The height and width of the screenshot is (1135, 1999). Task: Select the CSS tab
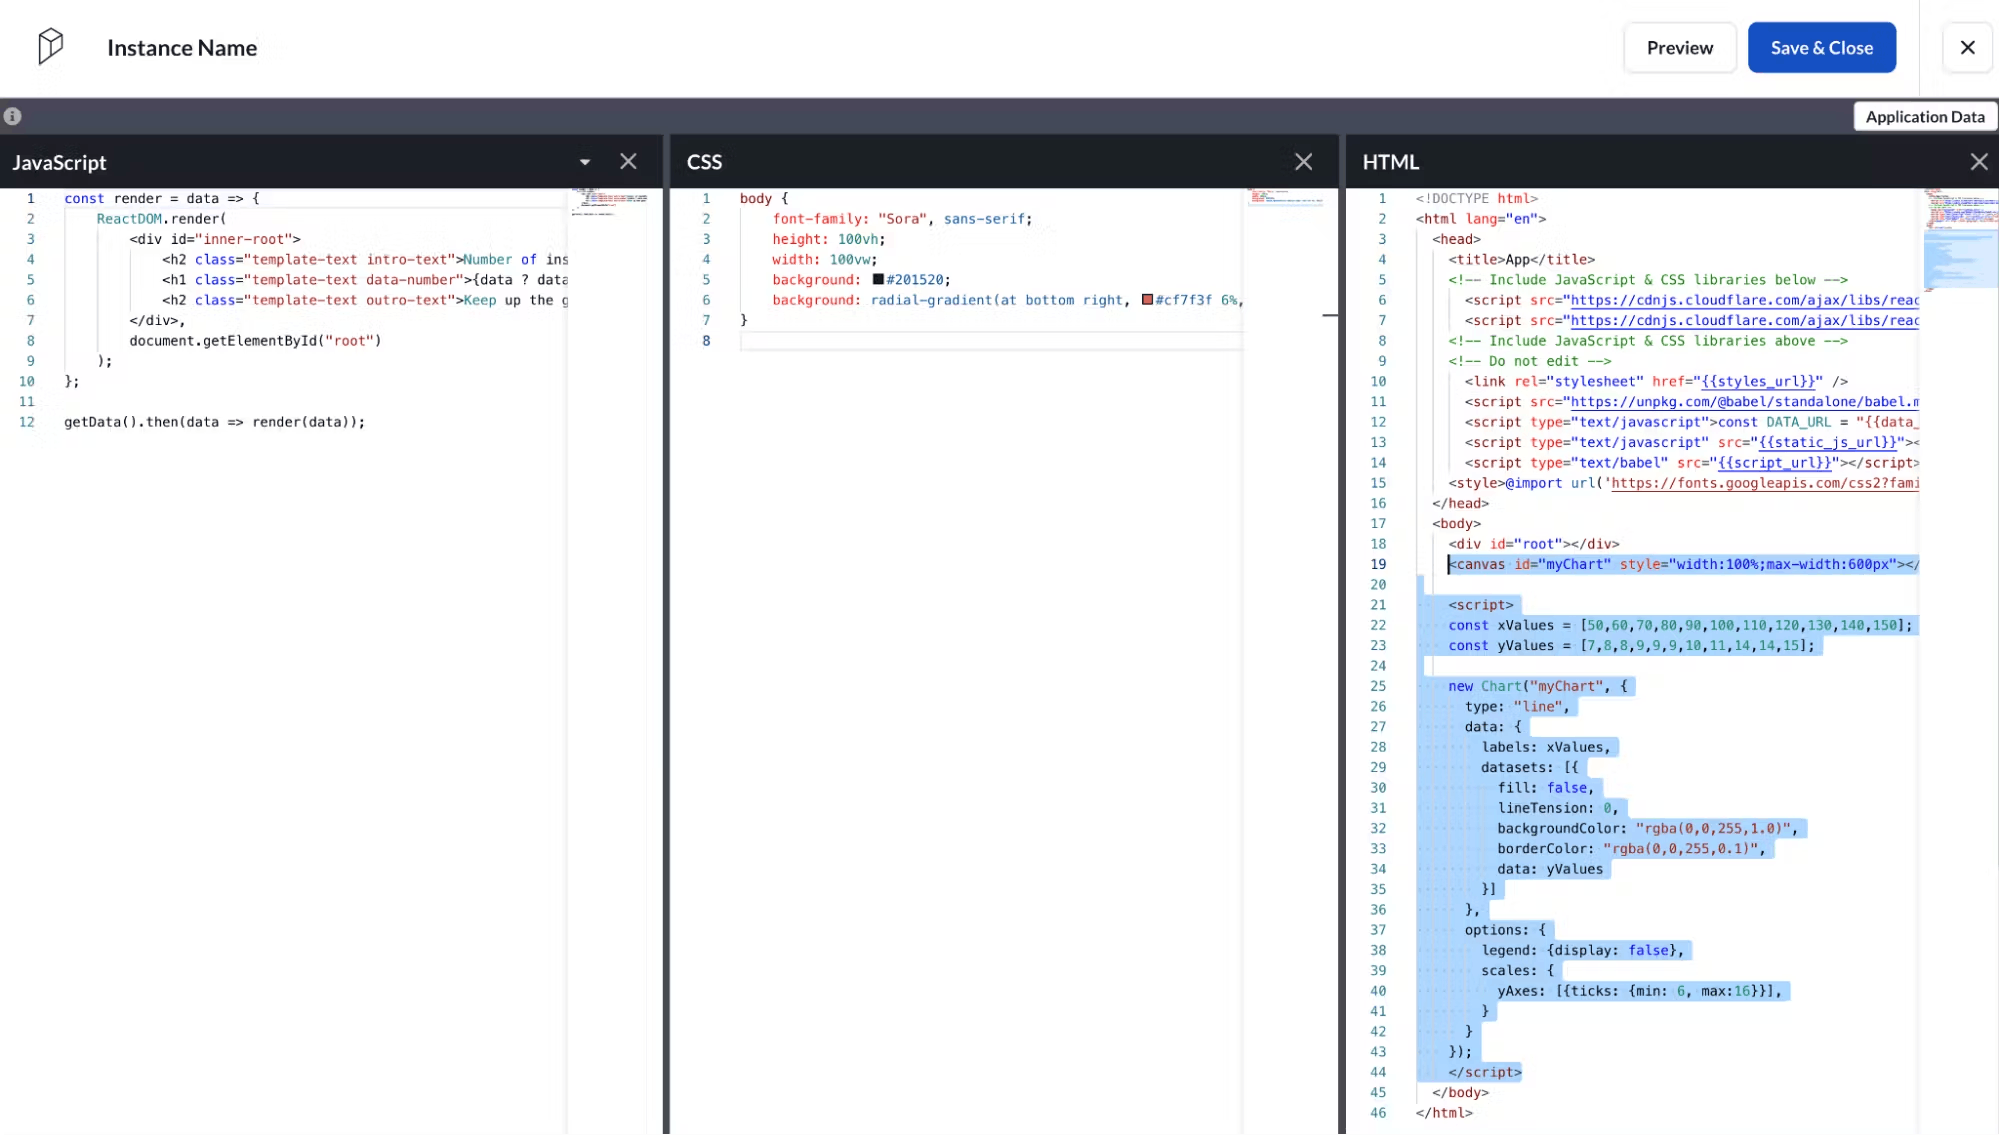pyautogui.click(x=707, y=162)
